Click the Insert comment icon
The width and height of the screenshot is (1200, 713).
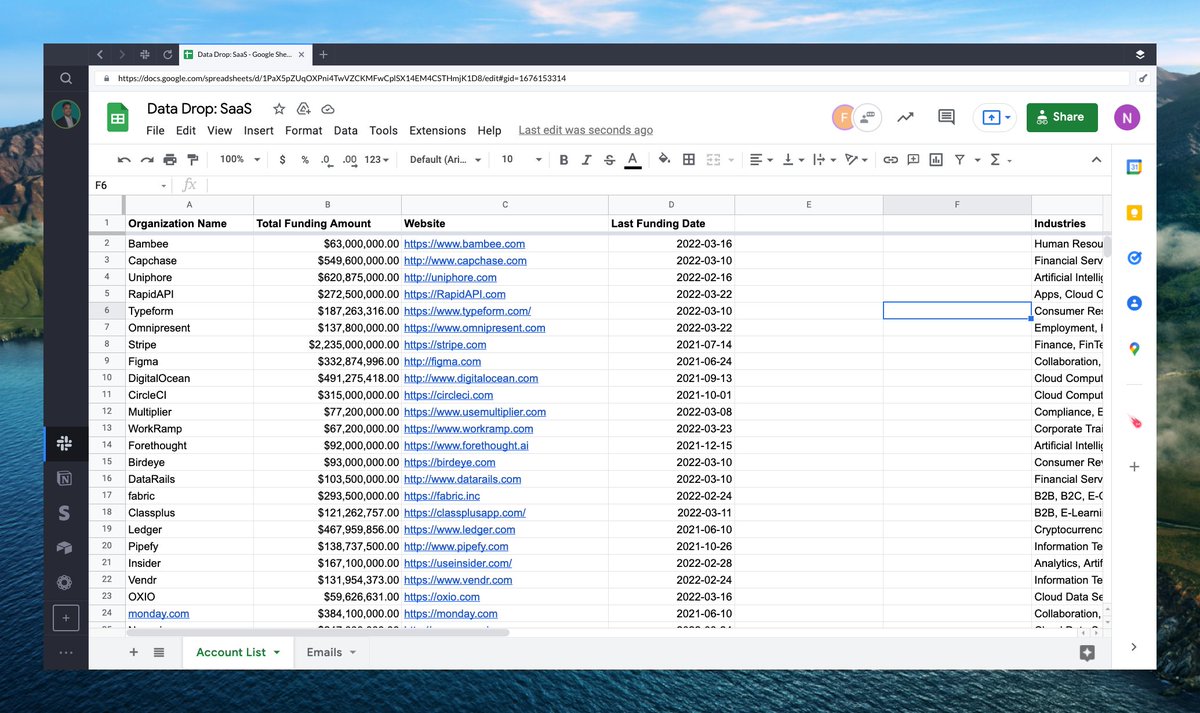tap(913, 160)
